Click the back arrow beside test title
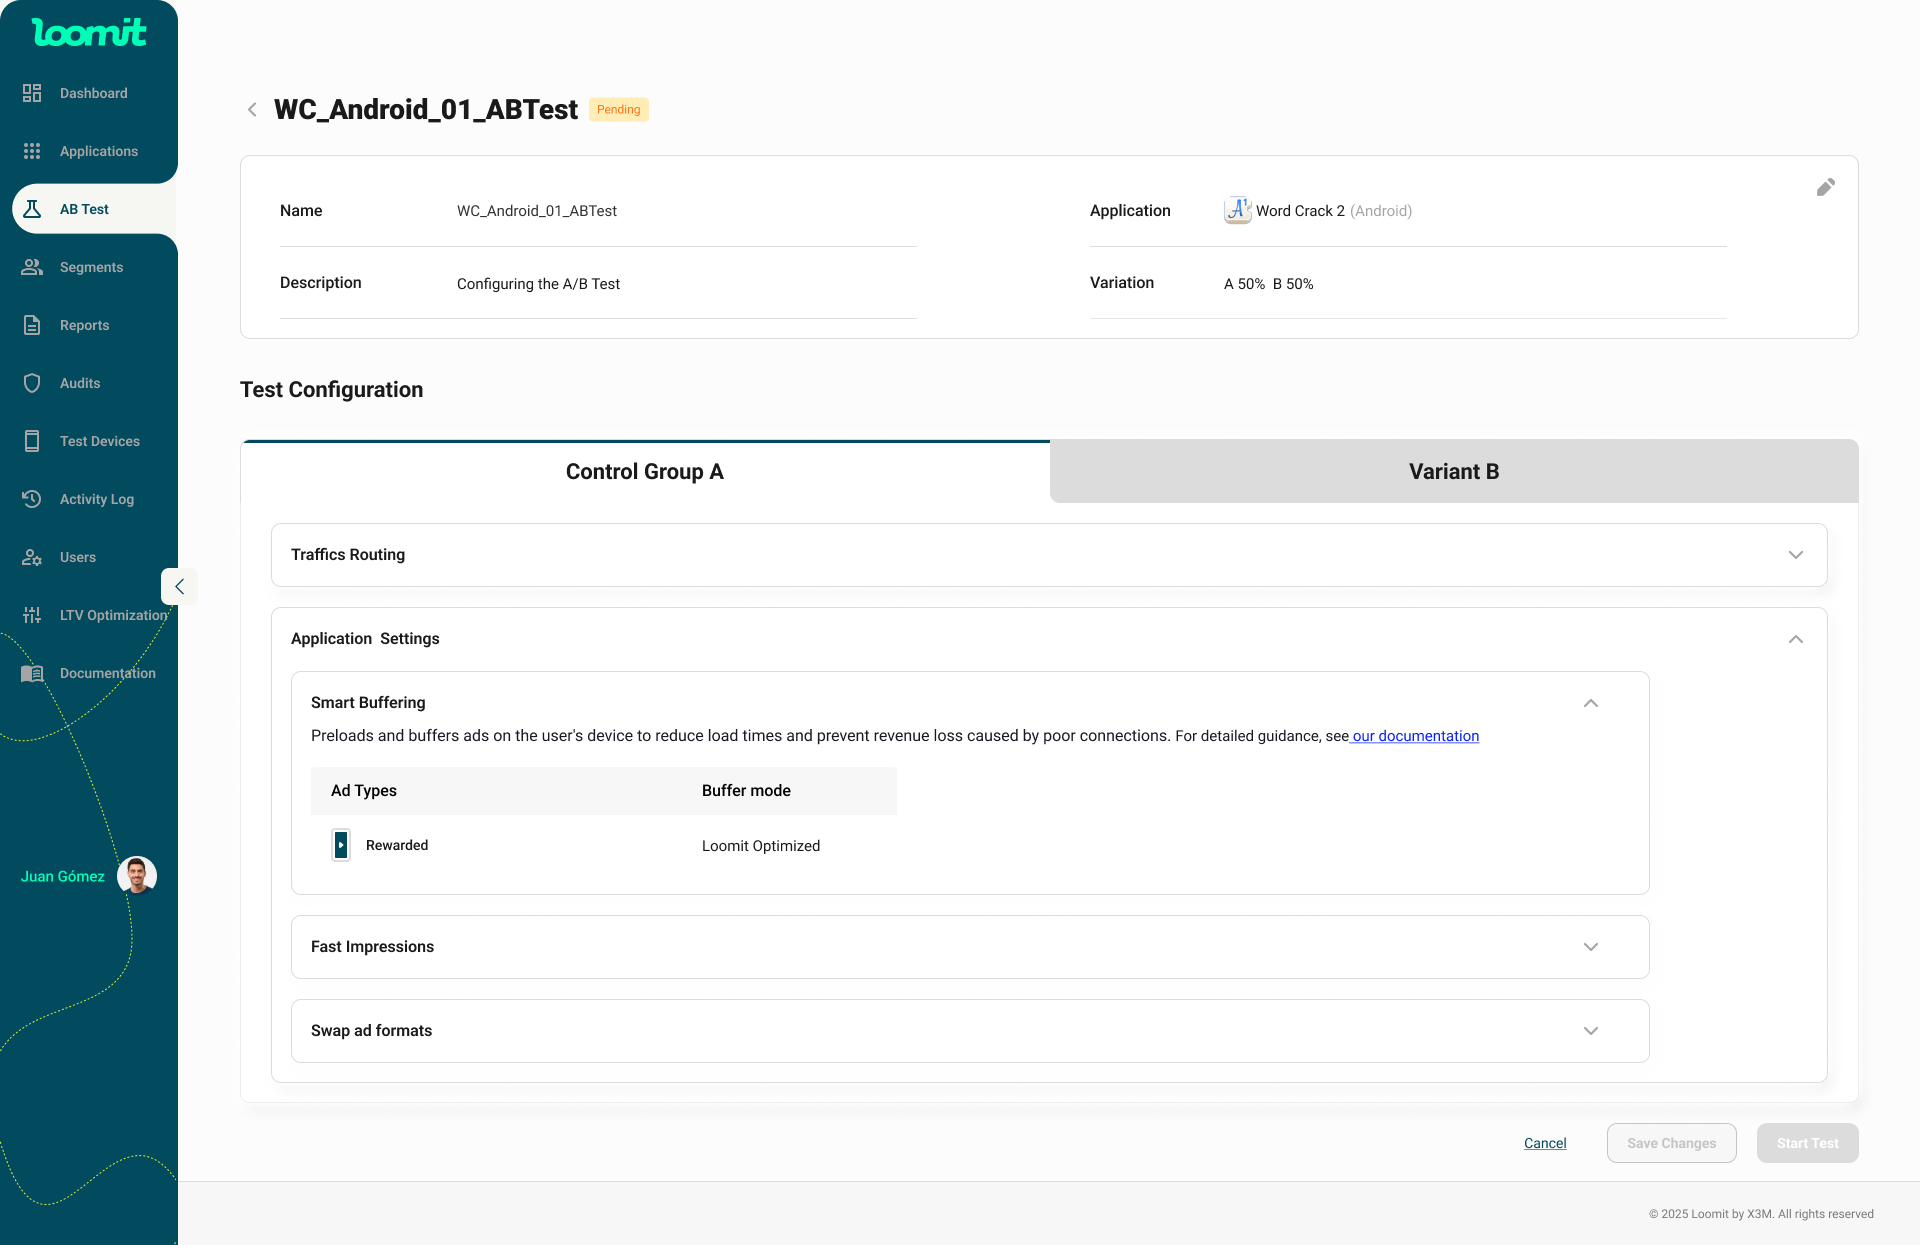 pos(252,110)
